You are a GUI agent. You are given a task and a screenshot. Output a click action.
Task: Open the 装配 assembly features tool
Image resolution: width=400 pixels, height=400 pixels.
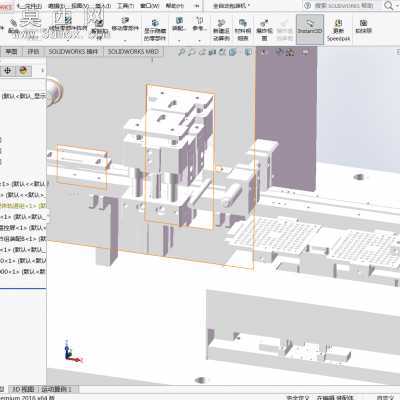click(179, 24)
